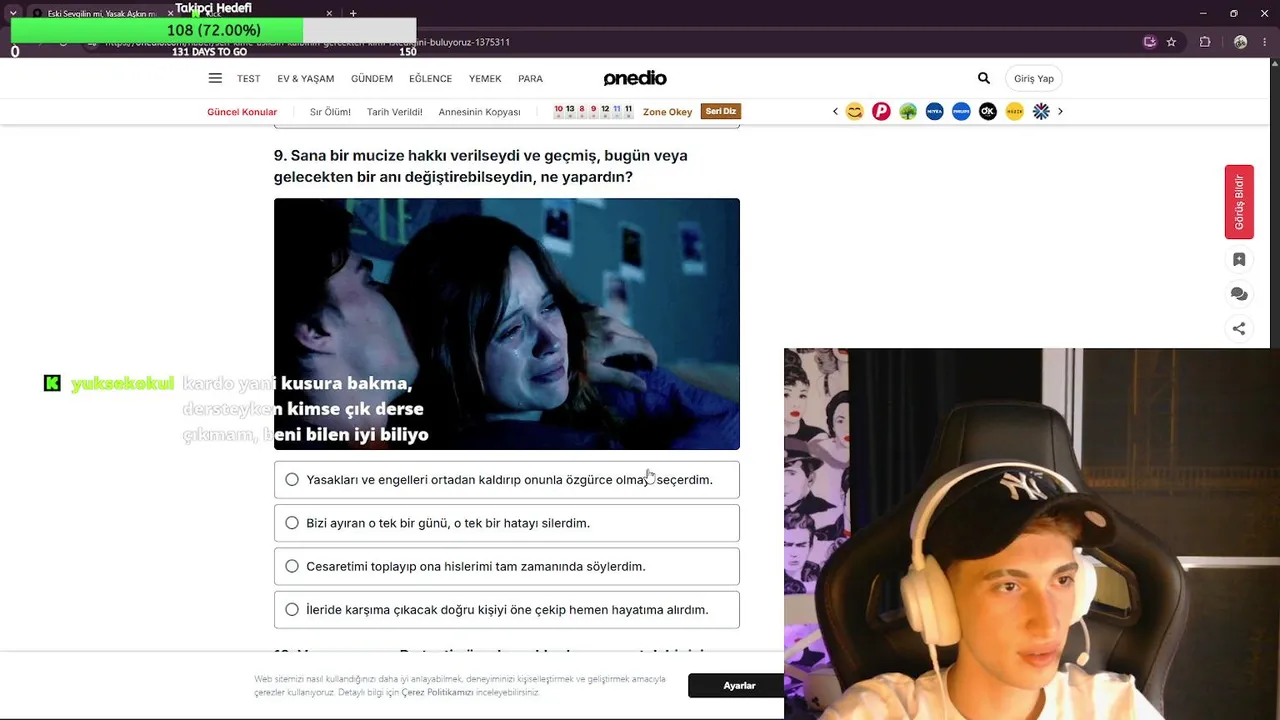Click the bookmark save icon in the side rail
1280x720 pixels.
[x=1239, y=260]
